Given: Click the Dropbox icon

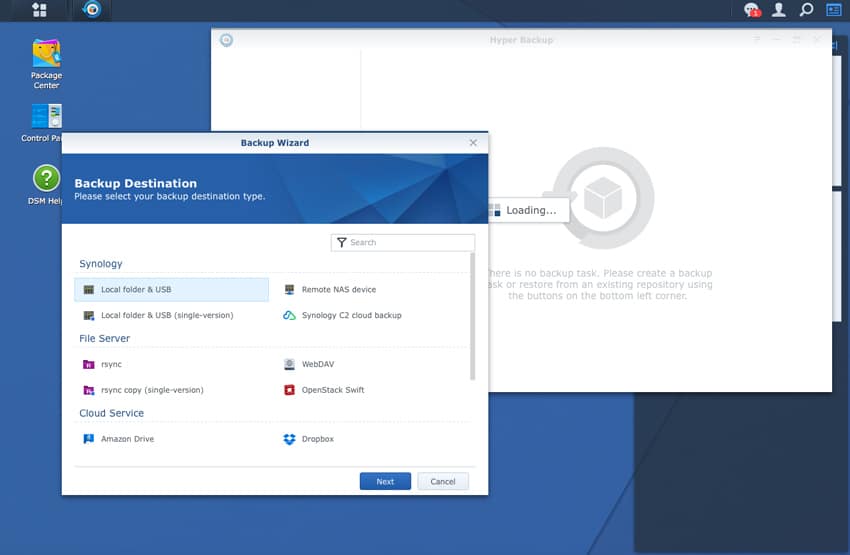Looking at the screenshot, I should [289, 439].
